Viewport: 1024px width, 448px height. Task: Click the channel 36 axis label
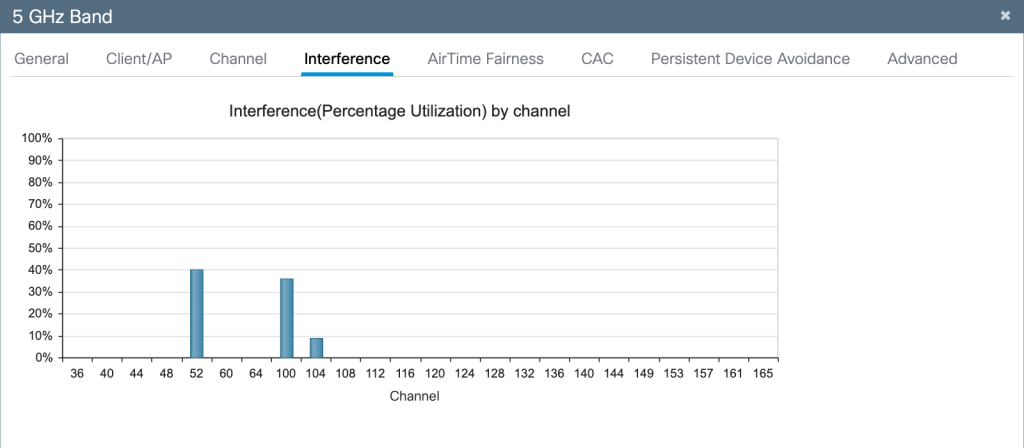tap(77, 373)
